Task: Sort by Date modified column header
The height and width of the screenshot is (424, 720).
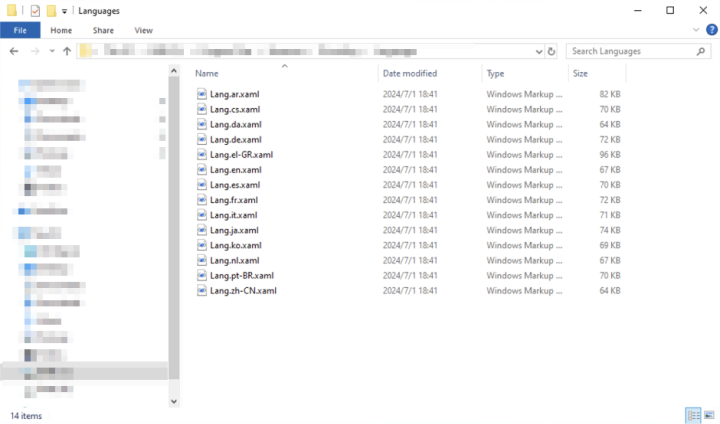Action: 408,73
